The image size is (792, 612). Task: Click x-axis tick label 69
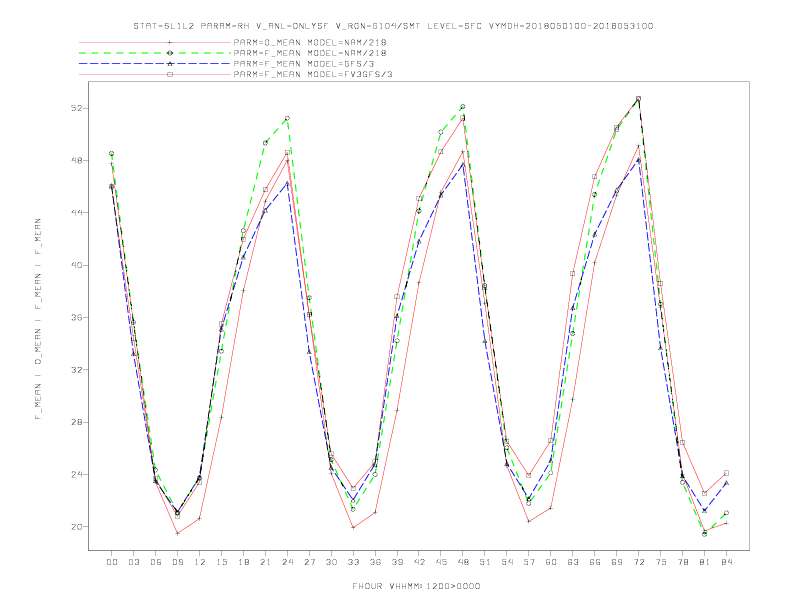click(x=617, y=562)
